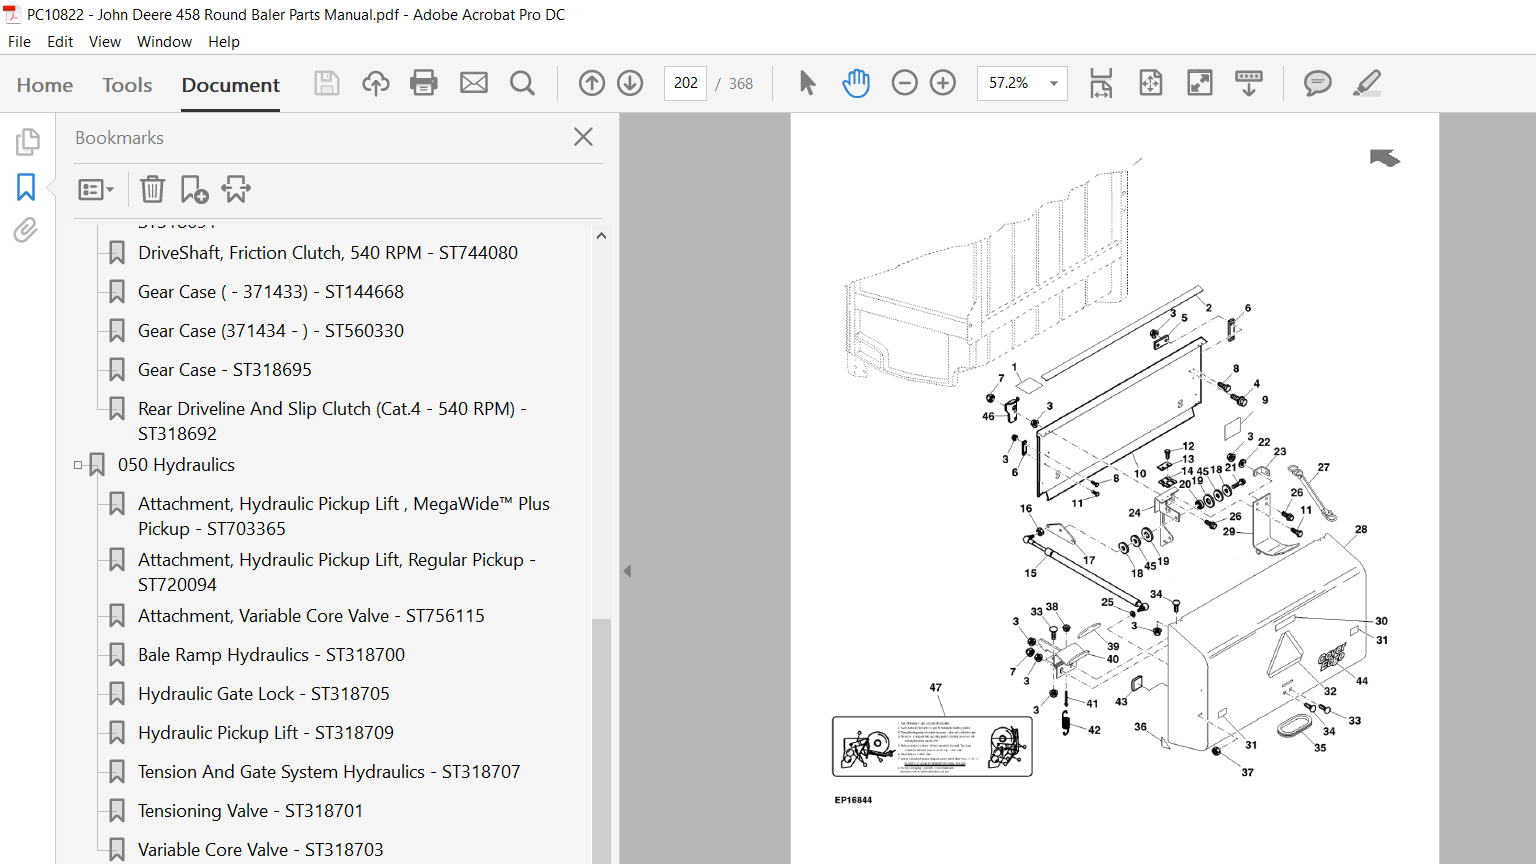The height and width of the screenshot is (864, 1536).
Task: Click the page number field
Action: (x=686, y=83)
